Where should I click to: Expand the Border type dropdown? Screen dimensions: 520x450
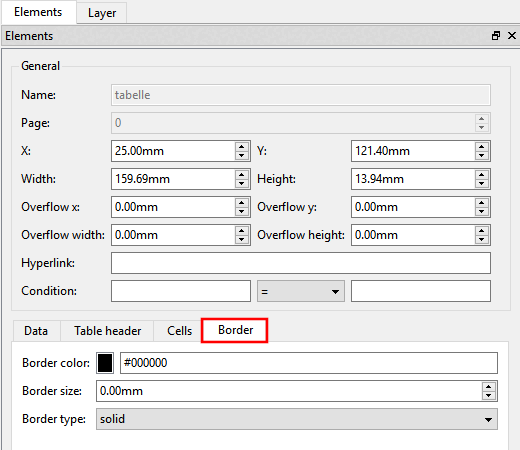coord(297,419)
